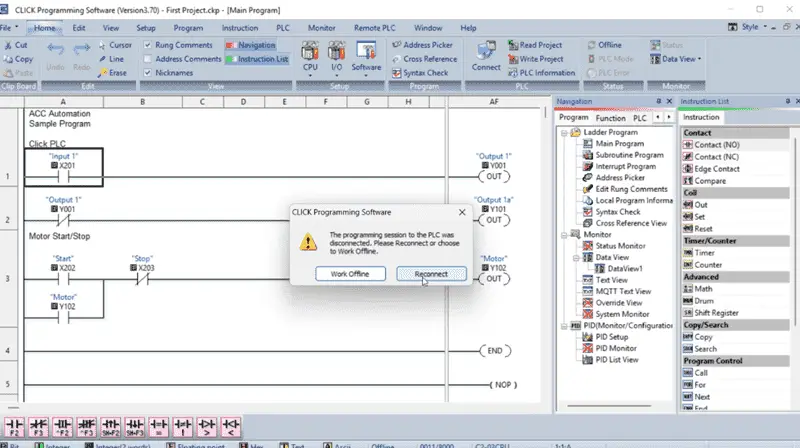Collapse the Monitor tree node

[564, 235]
